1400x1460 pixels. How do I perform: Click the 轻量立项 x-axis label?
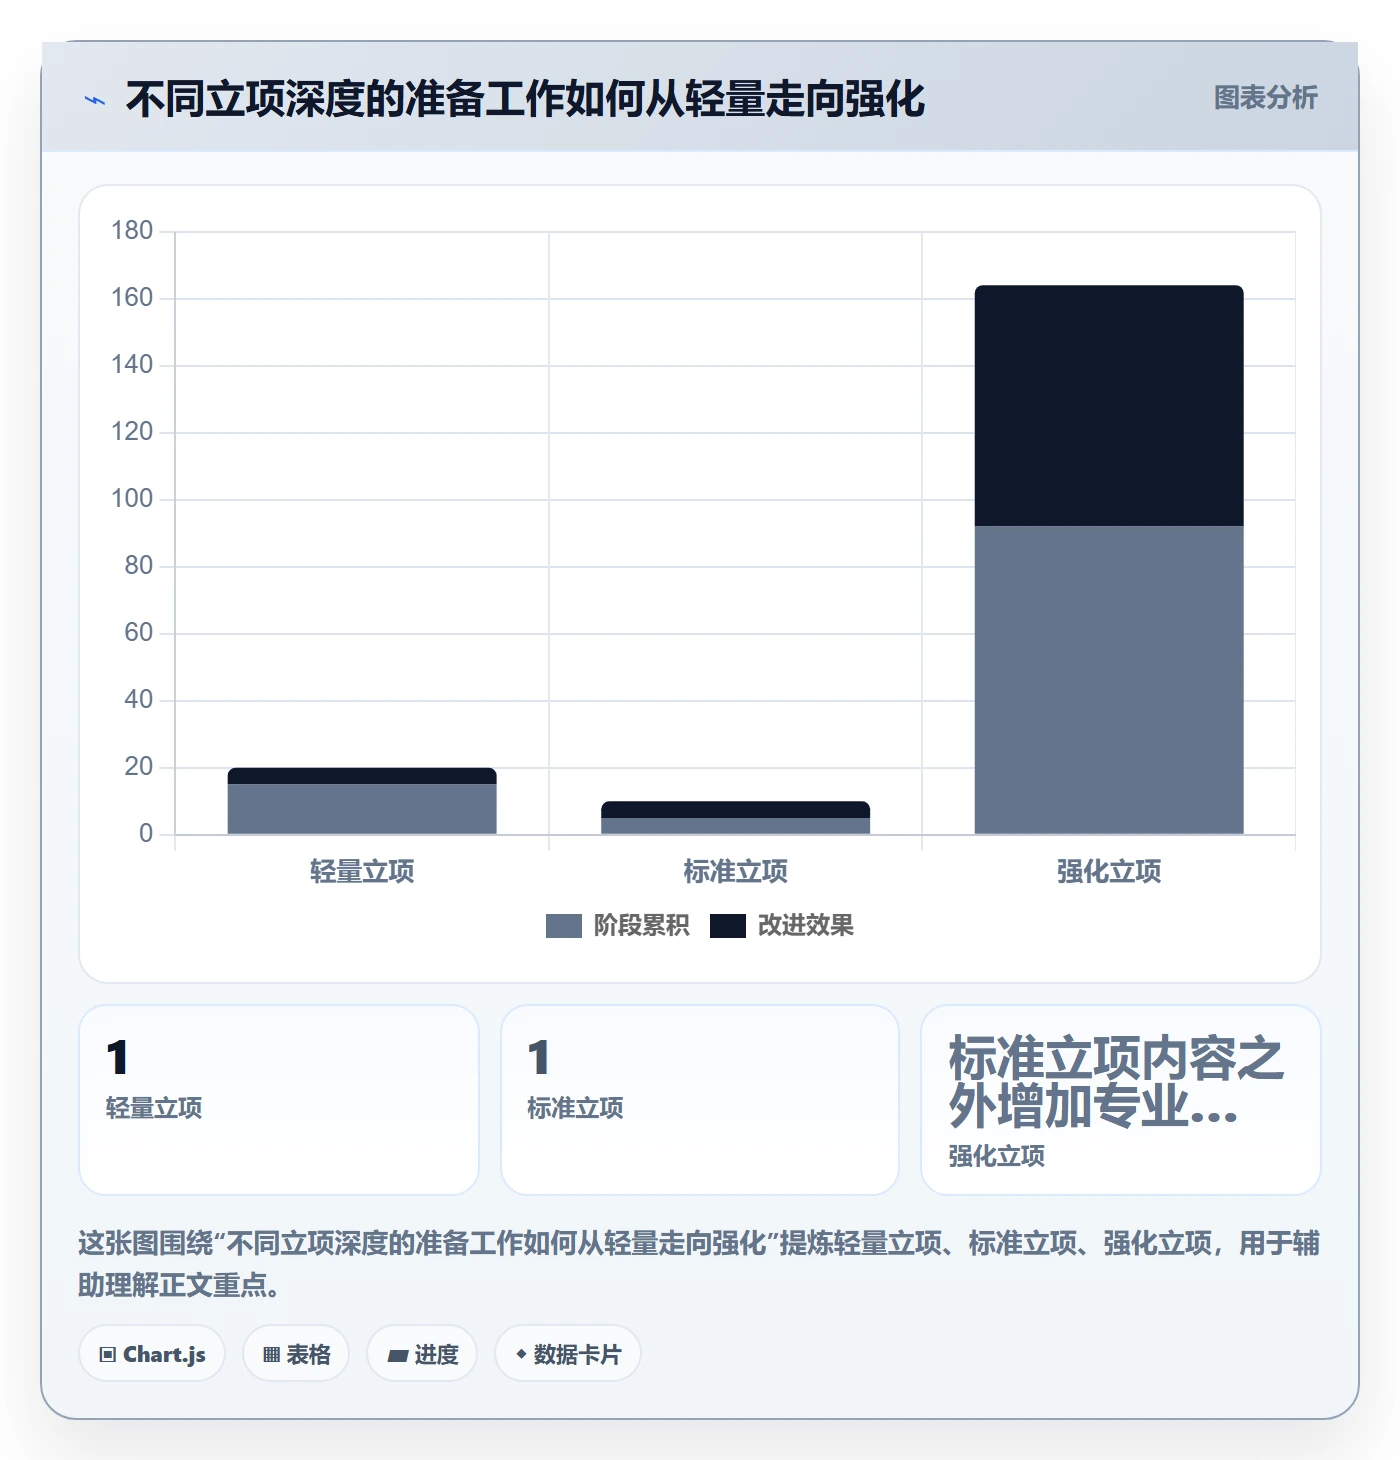[362, 872]
